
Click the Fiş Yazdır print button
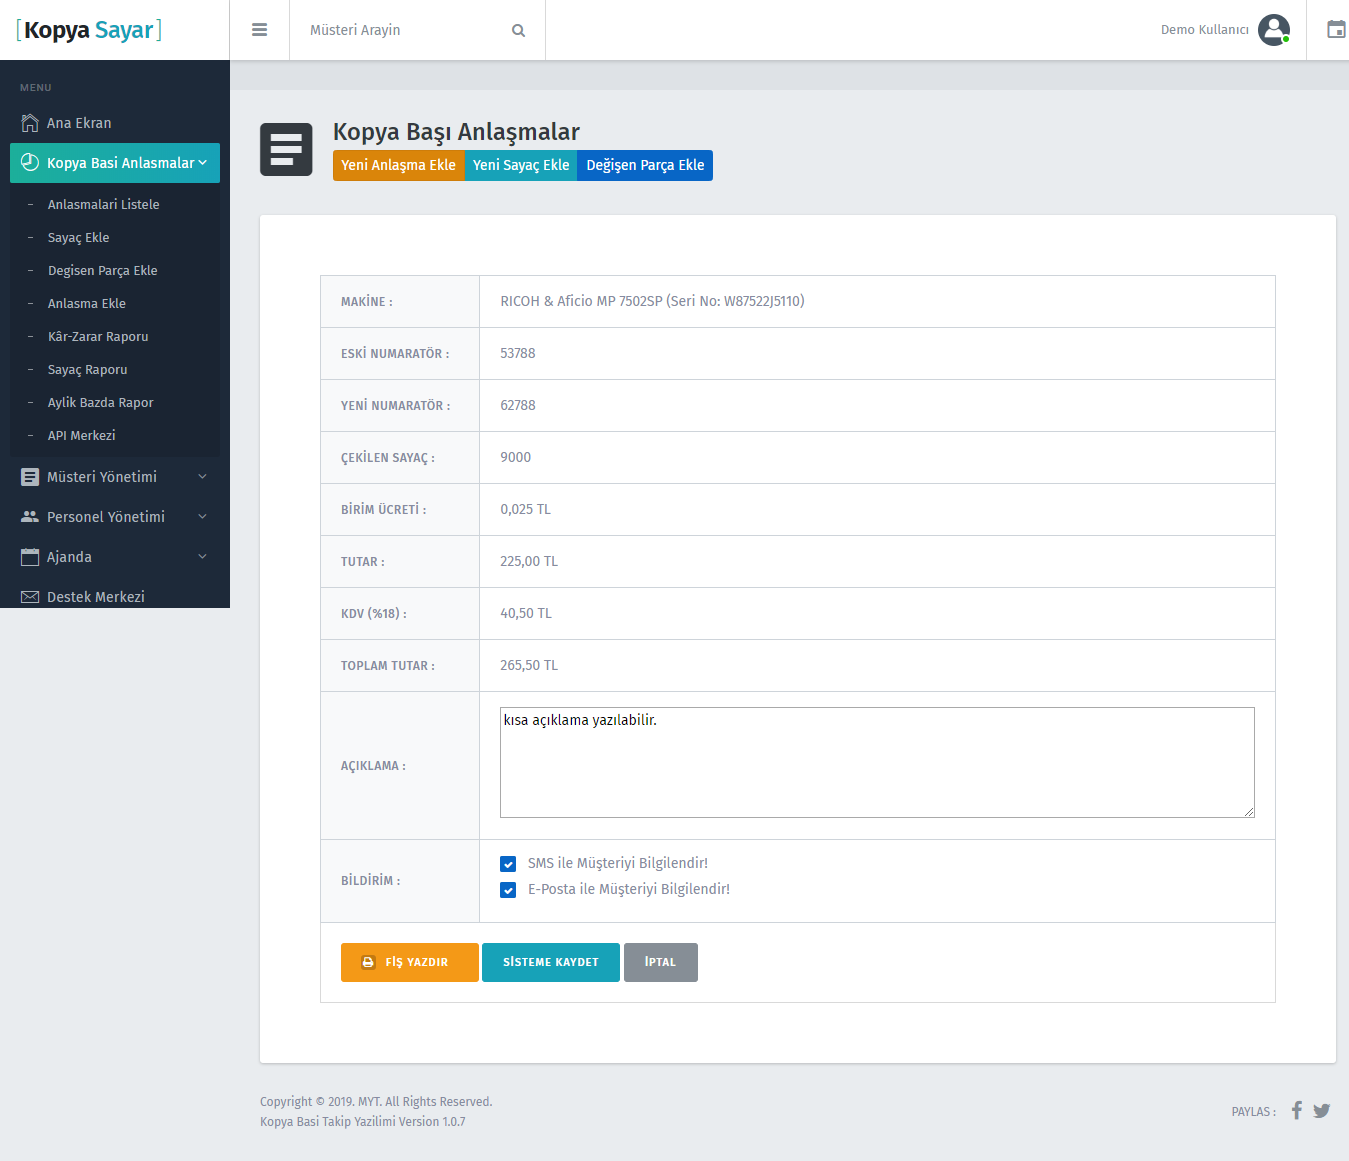[x=409, y=962]
